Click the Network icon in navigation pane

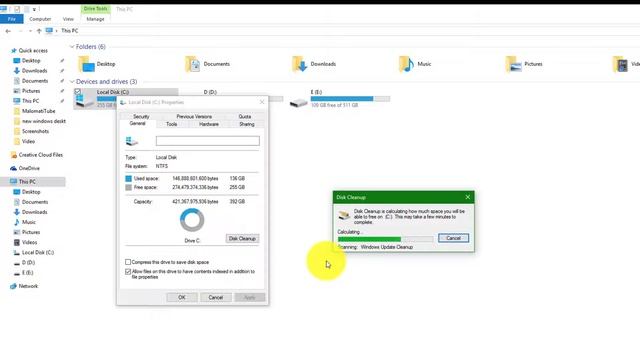click(x=14, y=286)
